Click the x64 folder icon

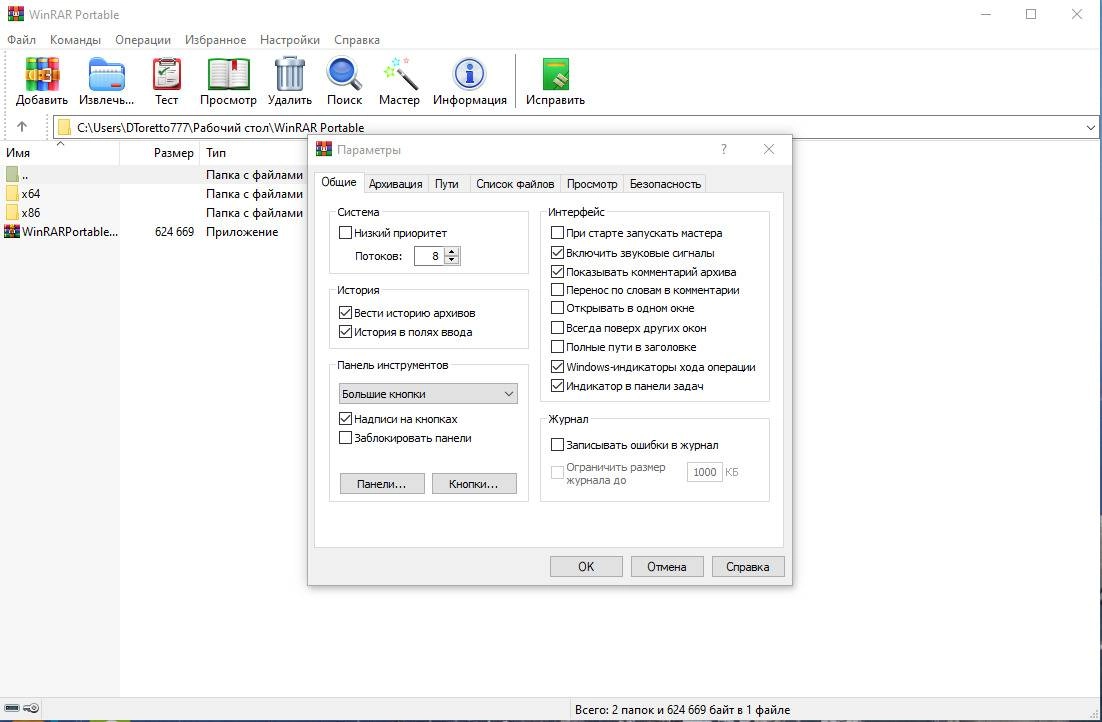[12, 193]
